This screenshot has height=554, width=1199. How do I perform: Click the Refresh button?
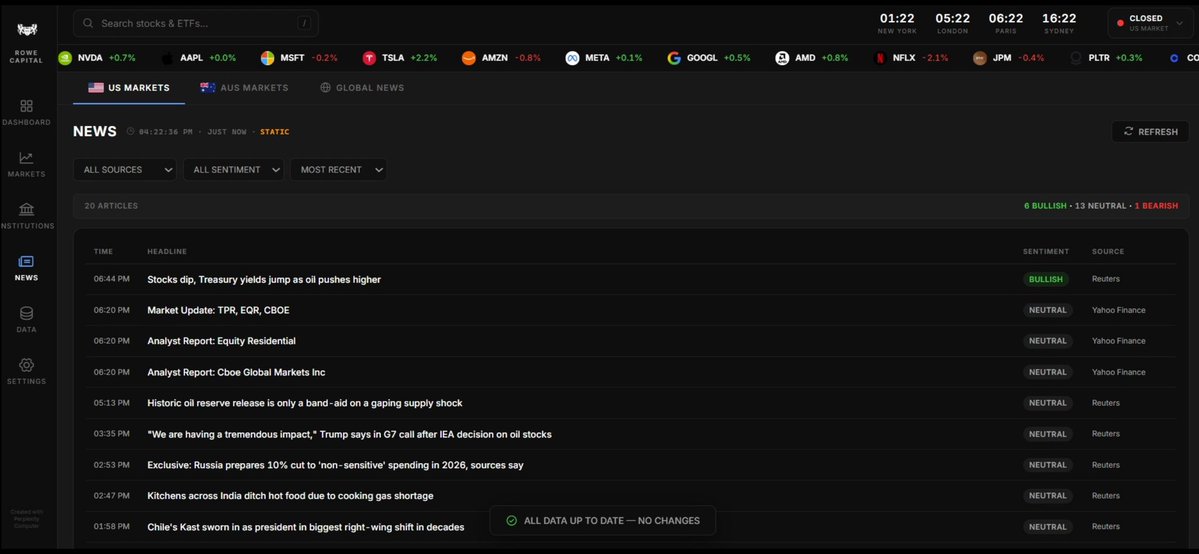tap(1150, 132)
